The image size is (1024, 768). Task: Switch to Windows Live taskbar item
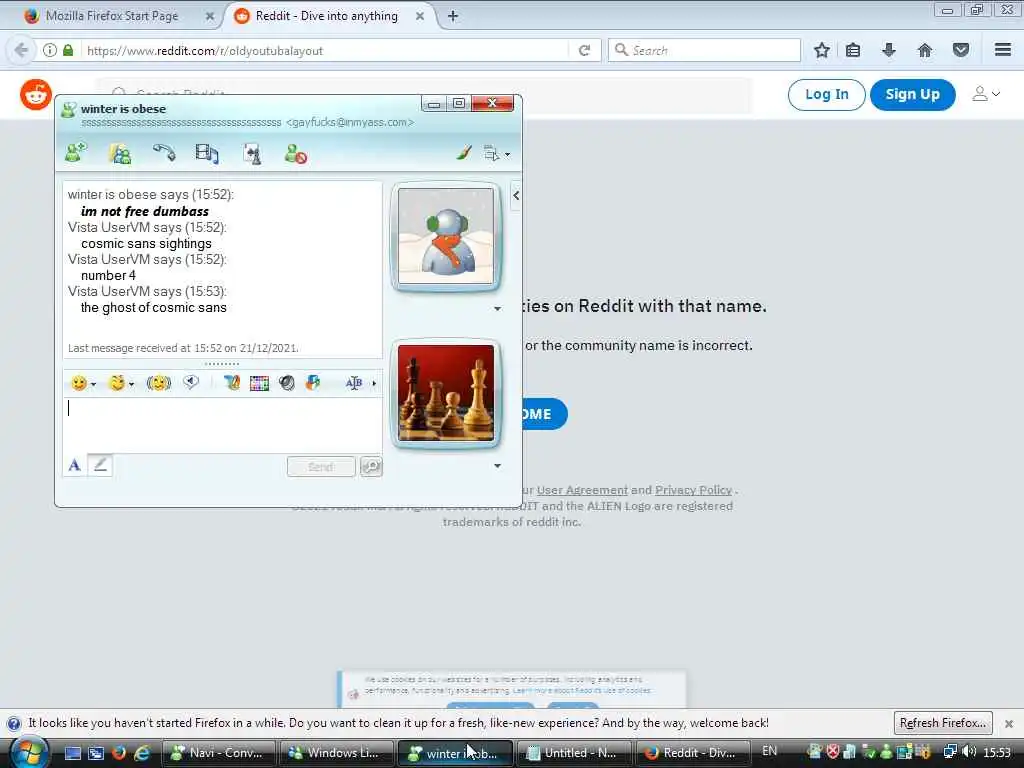(336, 753)
